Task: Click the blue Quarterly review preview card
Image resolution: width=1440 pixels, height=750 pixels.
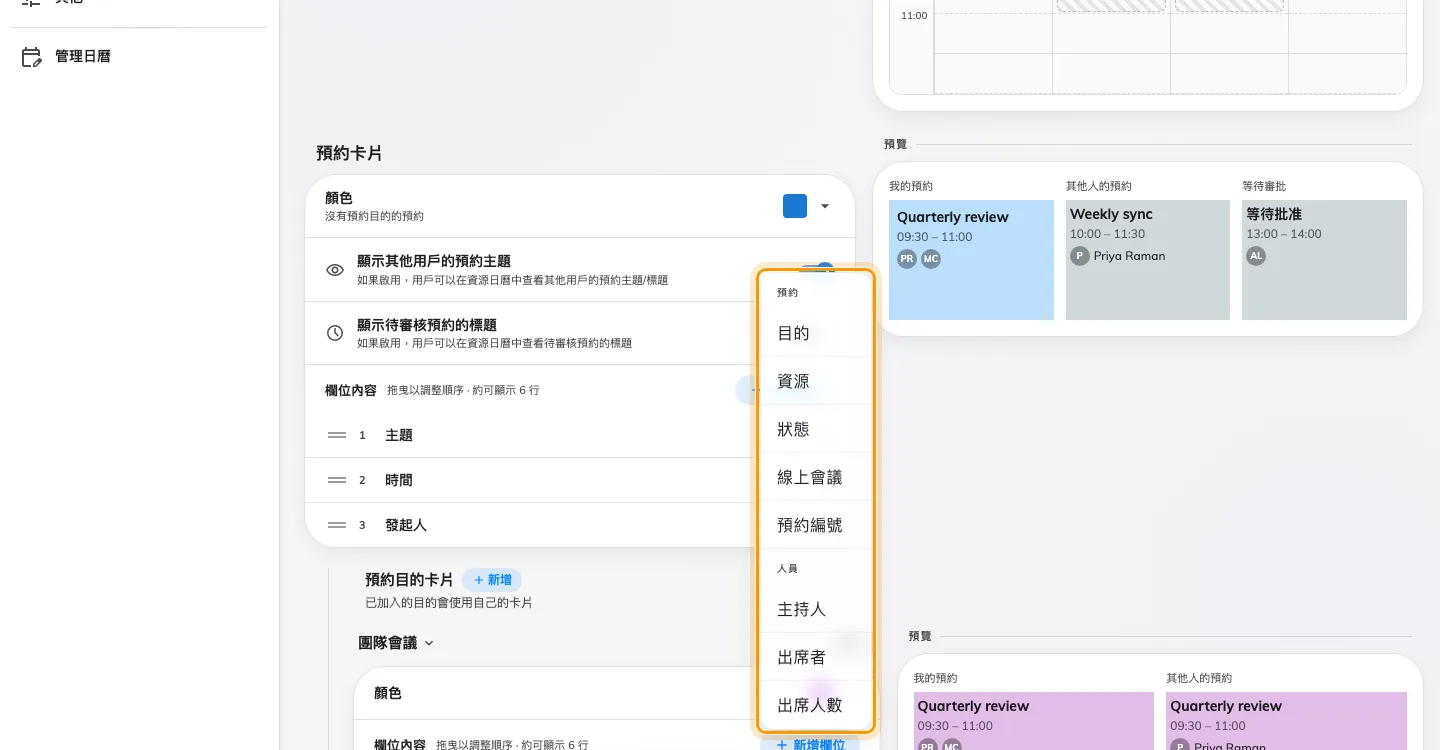Action: coord(971,260)
